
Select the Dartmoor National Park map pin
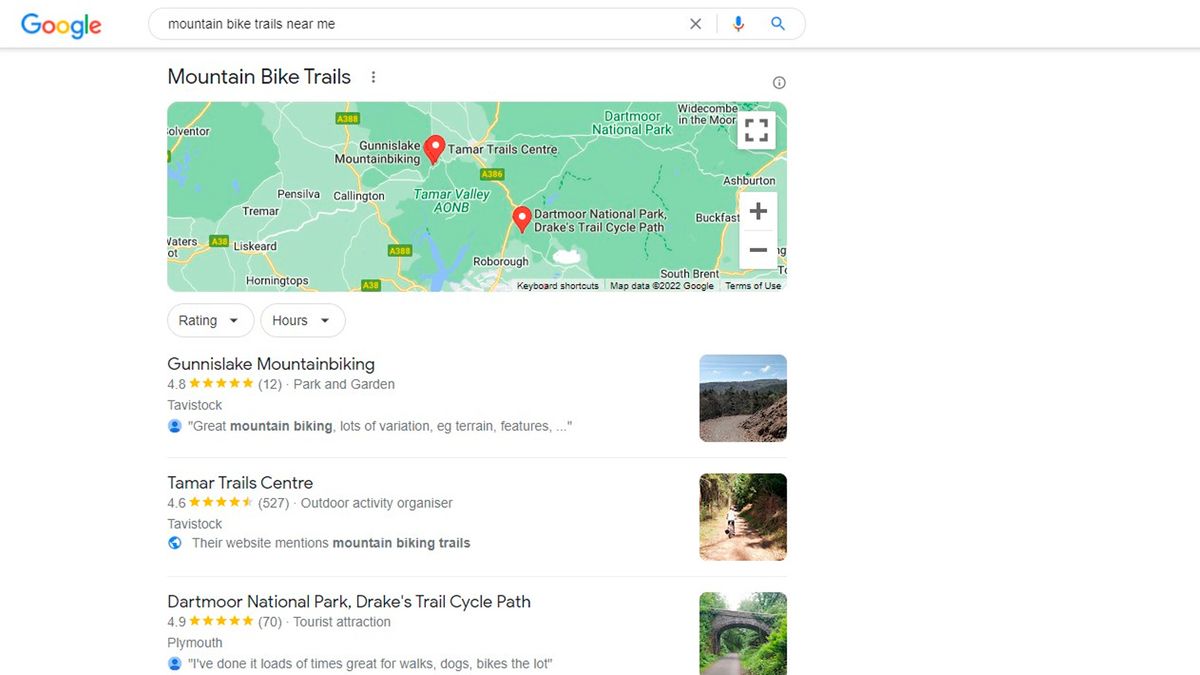point(521,218)
